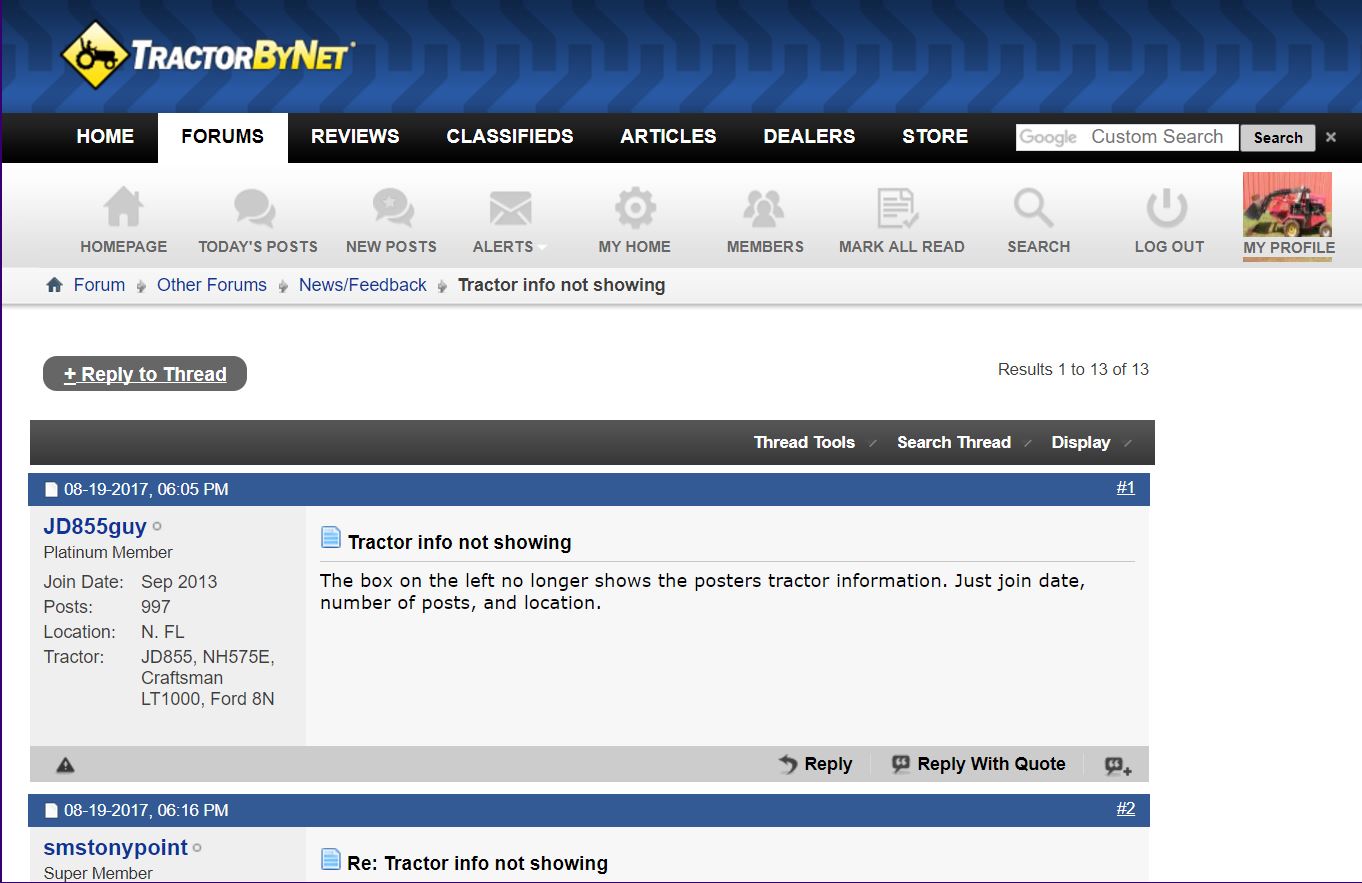Image resolution: width=1362 pixels, height=883 pixels.
Task: Open the Thread Tools dropdown
Action: [814, 442]
